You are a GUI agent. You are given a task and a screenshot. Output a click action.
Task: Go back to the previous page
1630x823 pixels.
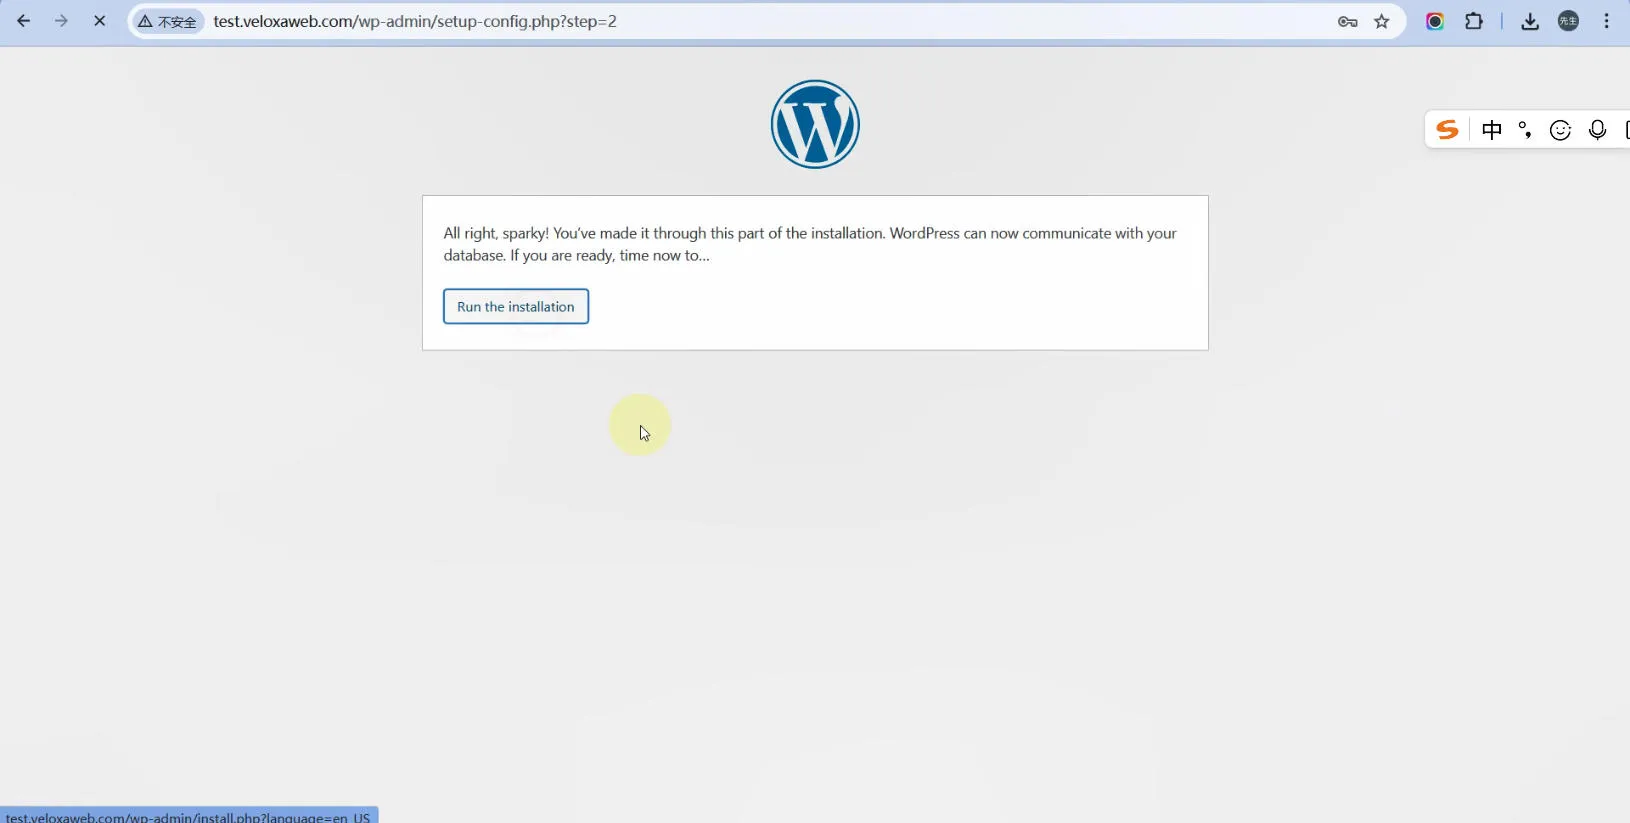click(24, 21)
